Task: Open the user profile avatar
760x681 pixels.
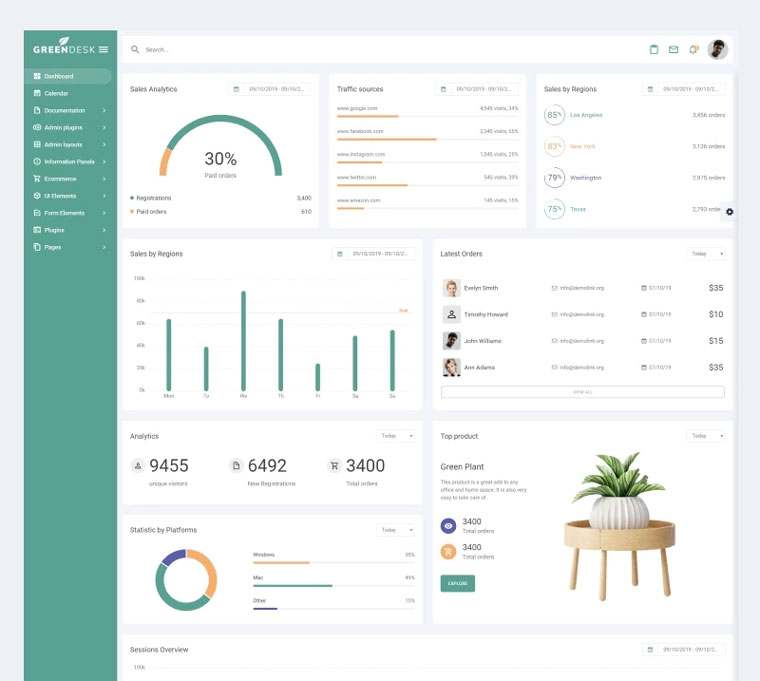Action: (x=717, y=49)
